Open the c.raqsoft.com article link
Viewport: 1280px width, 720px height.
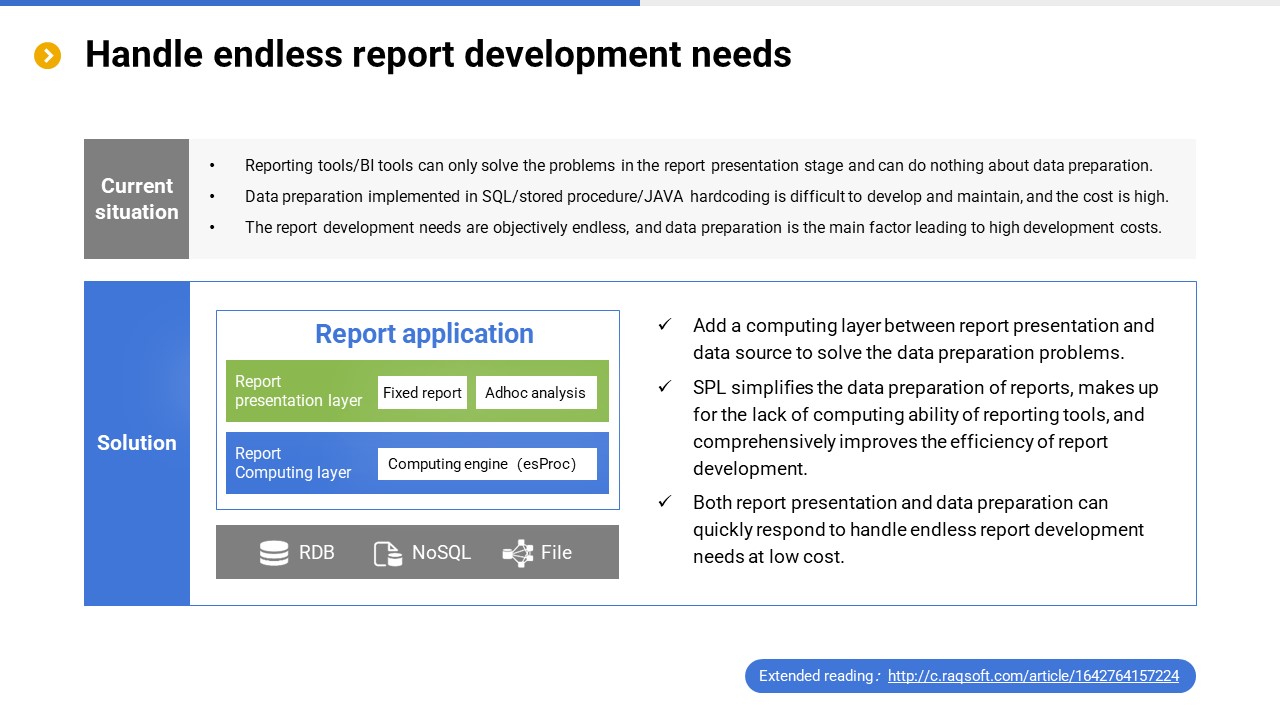tap(1033, 676)
